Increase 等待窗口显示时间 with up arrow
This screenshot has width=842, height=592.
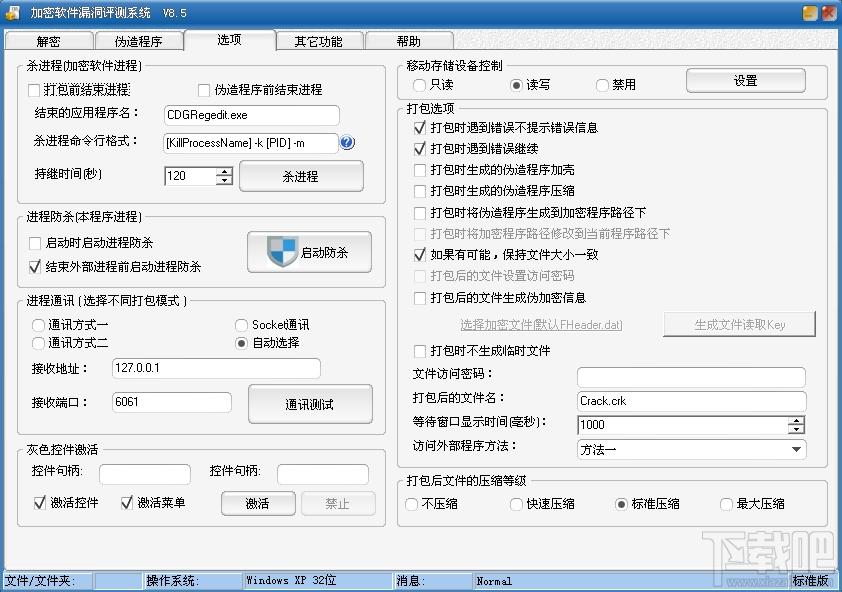pos(796,420)
